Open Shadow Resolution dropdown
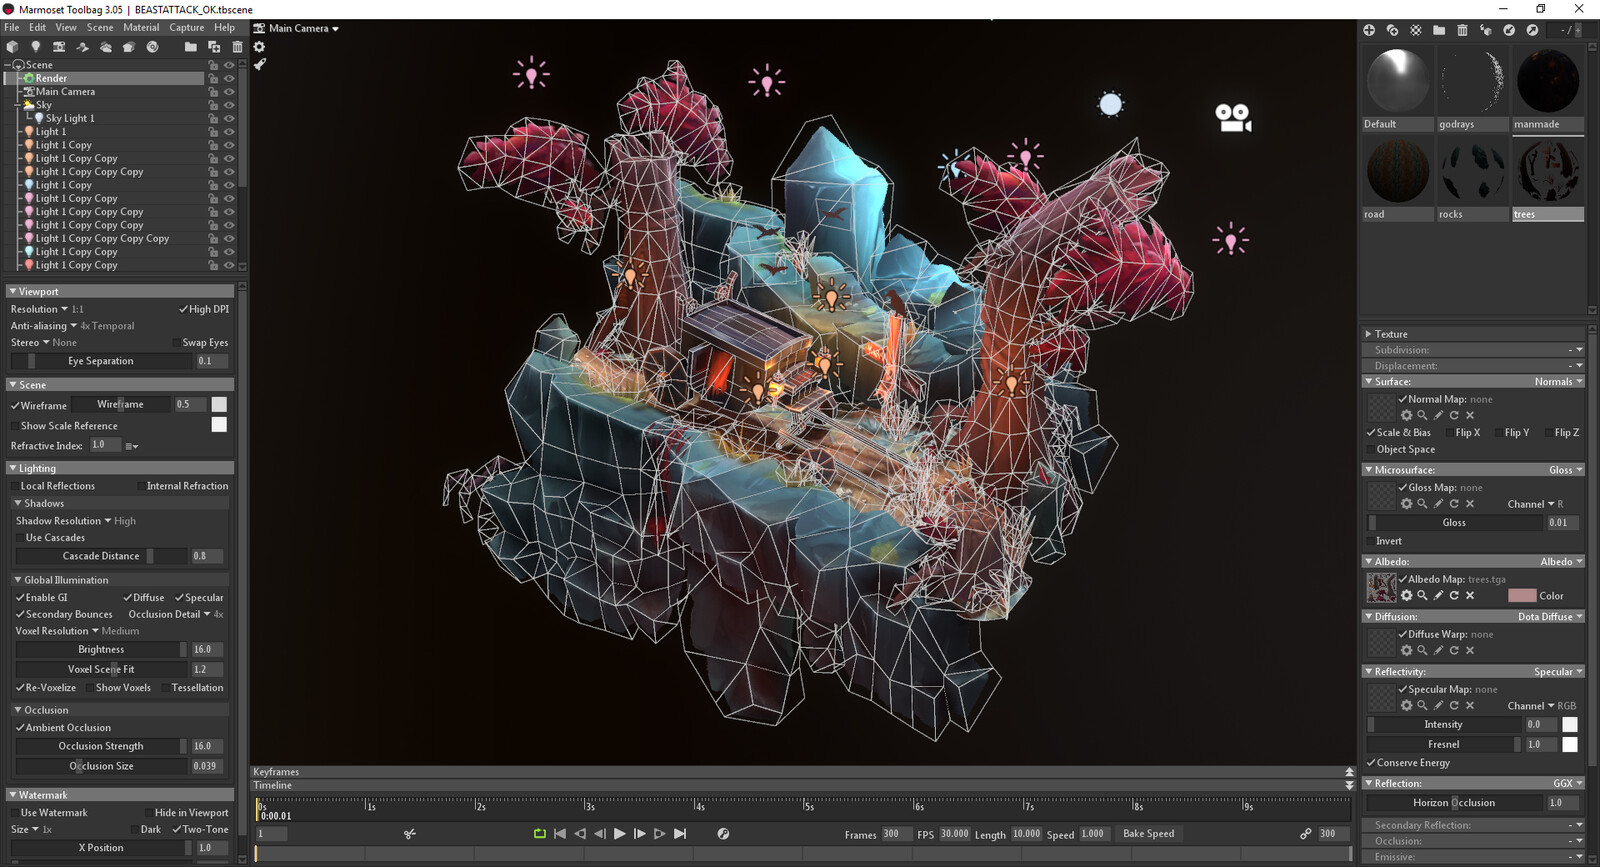1600x867 pixels. click(x=64, y=521)
